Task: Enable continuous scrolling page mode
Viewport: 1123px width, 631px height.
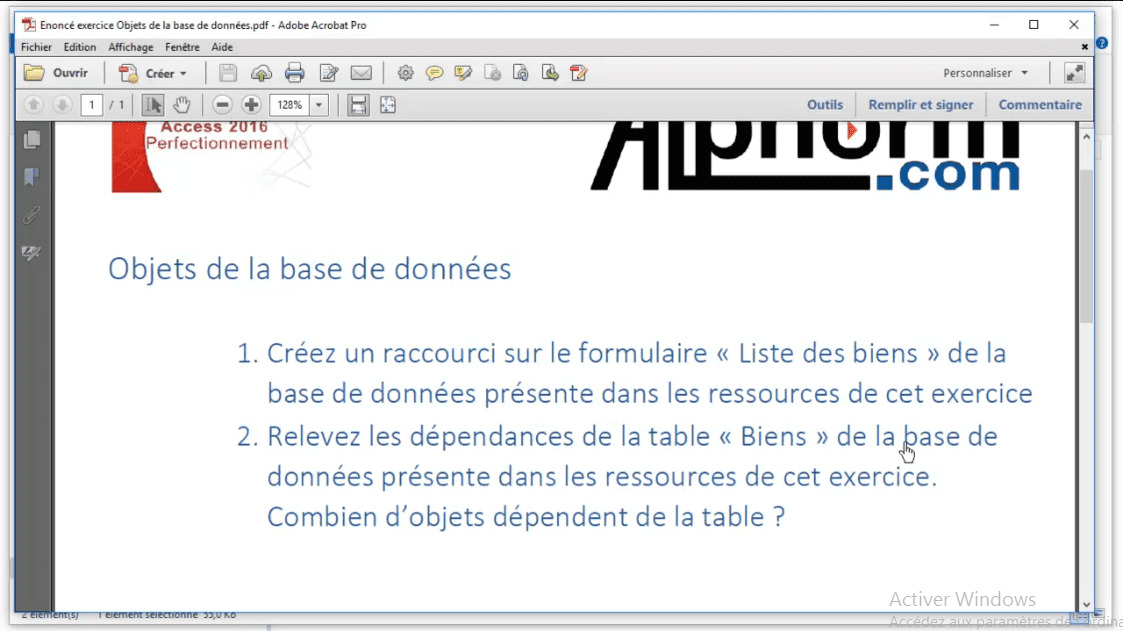Action: 358,104
